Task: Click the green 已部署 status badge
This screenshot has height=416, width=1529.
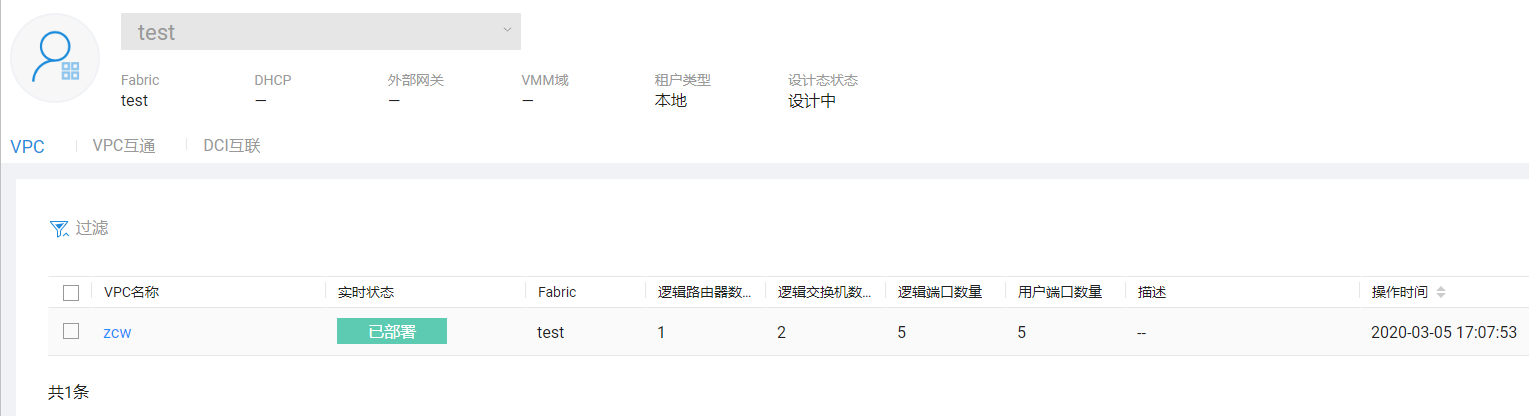Action: (x=392, y=332)
